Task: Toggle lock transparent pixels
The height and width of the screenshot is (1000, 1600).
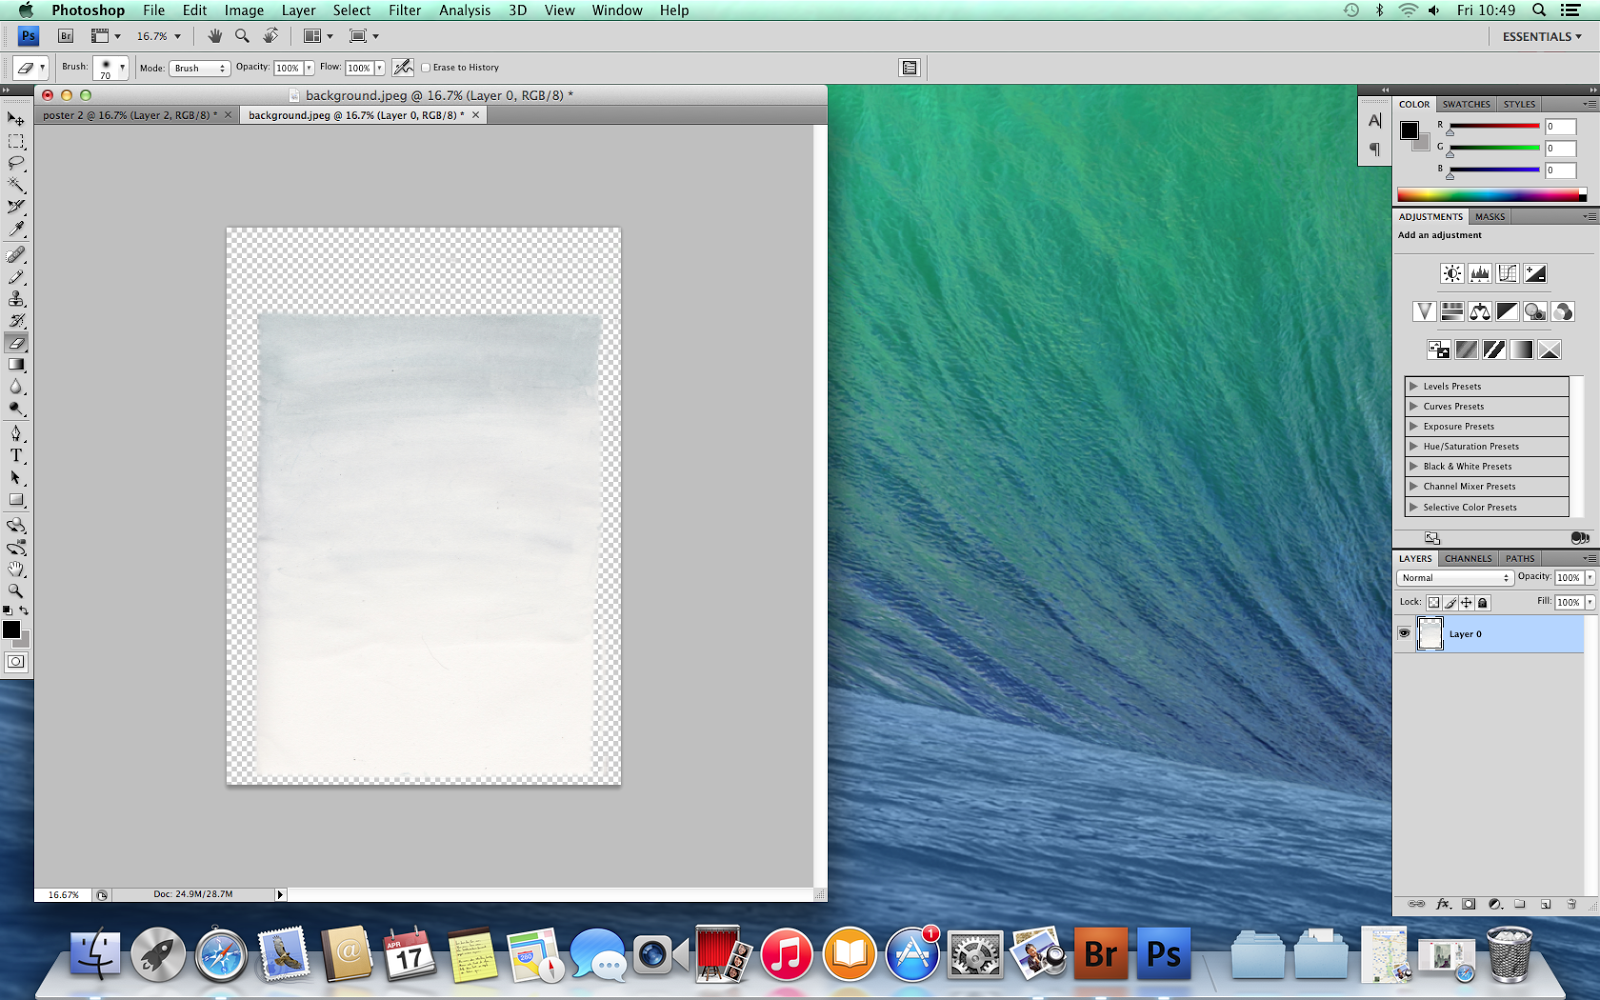Action: [1433, 602]
